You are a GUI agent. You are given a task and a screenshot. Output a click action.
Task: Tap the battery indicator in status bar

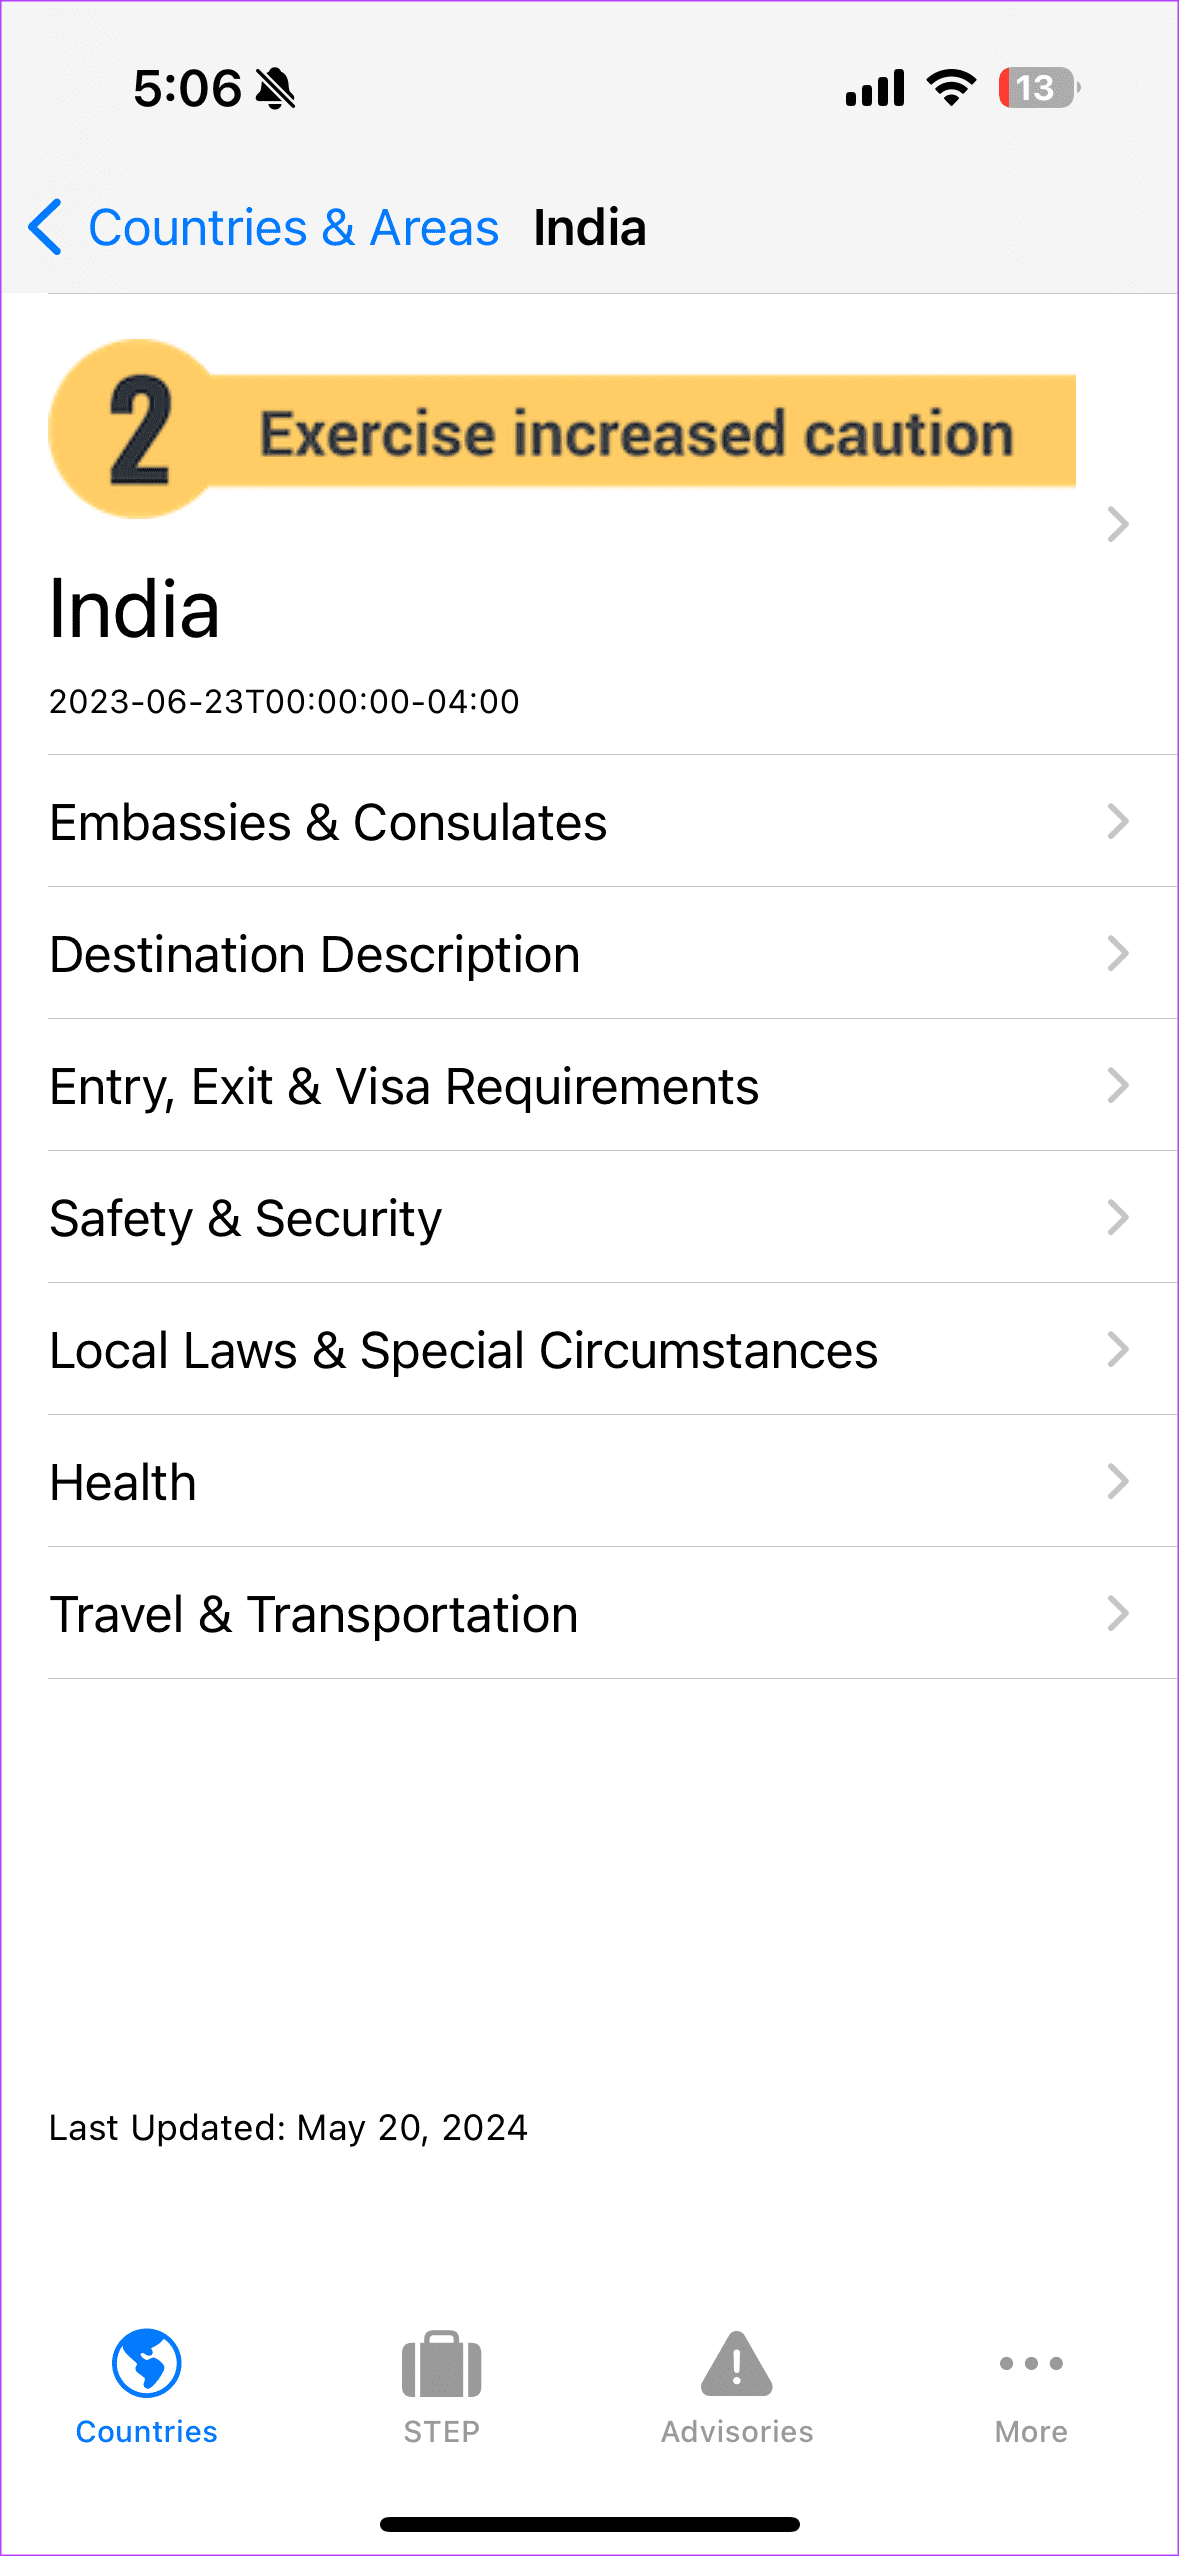pyautogui.click(x=1038, y=88)
